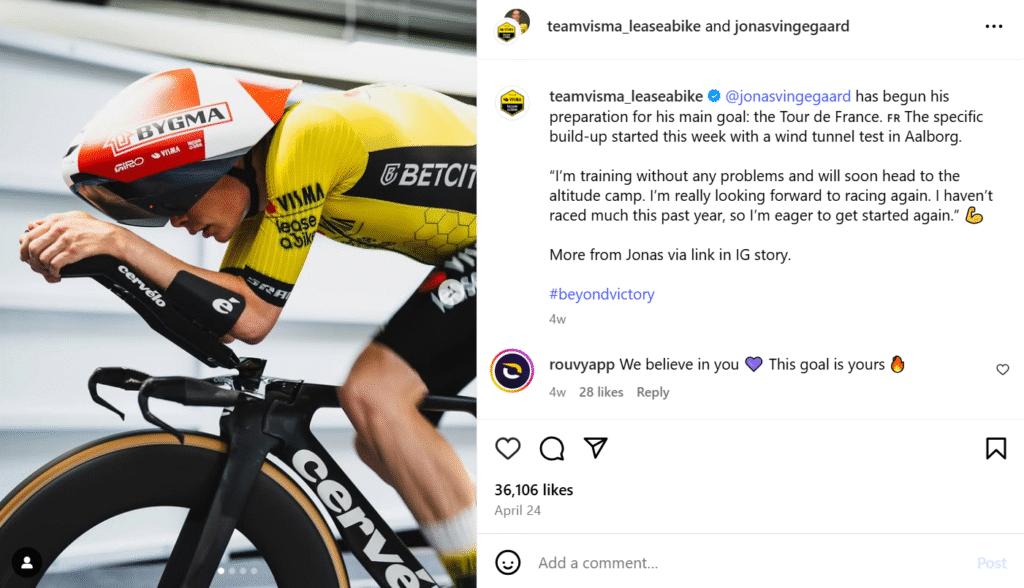Open the three-dot more options menu

(x=993, y=27)
